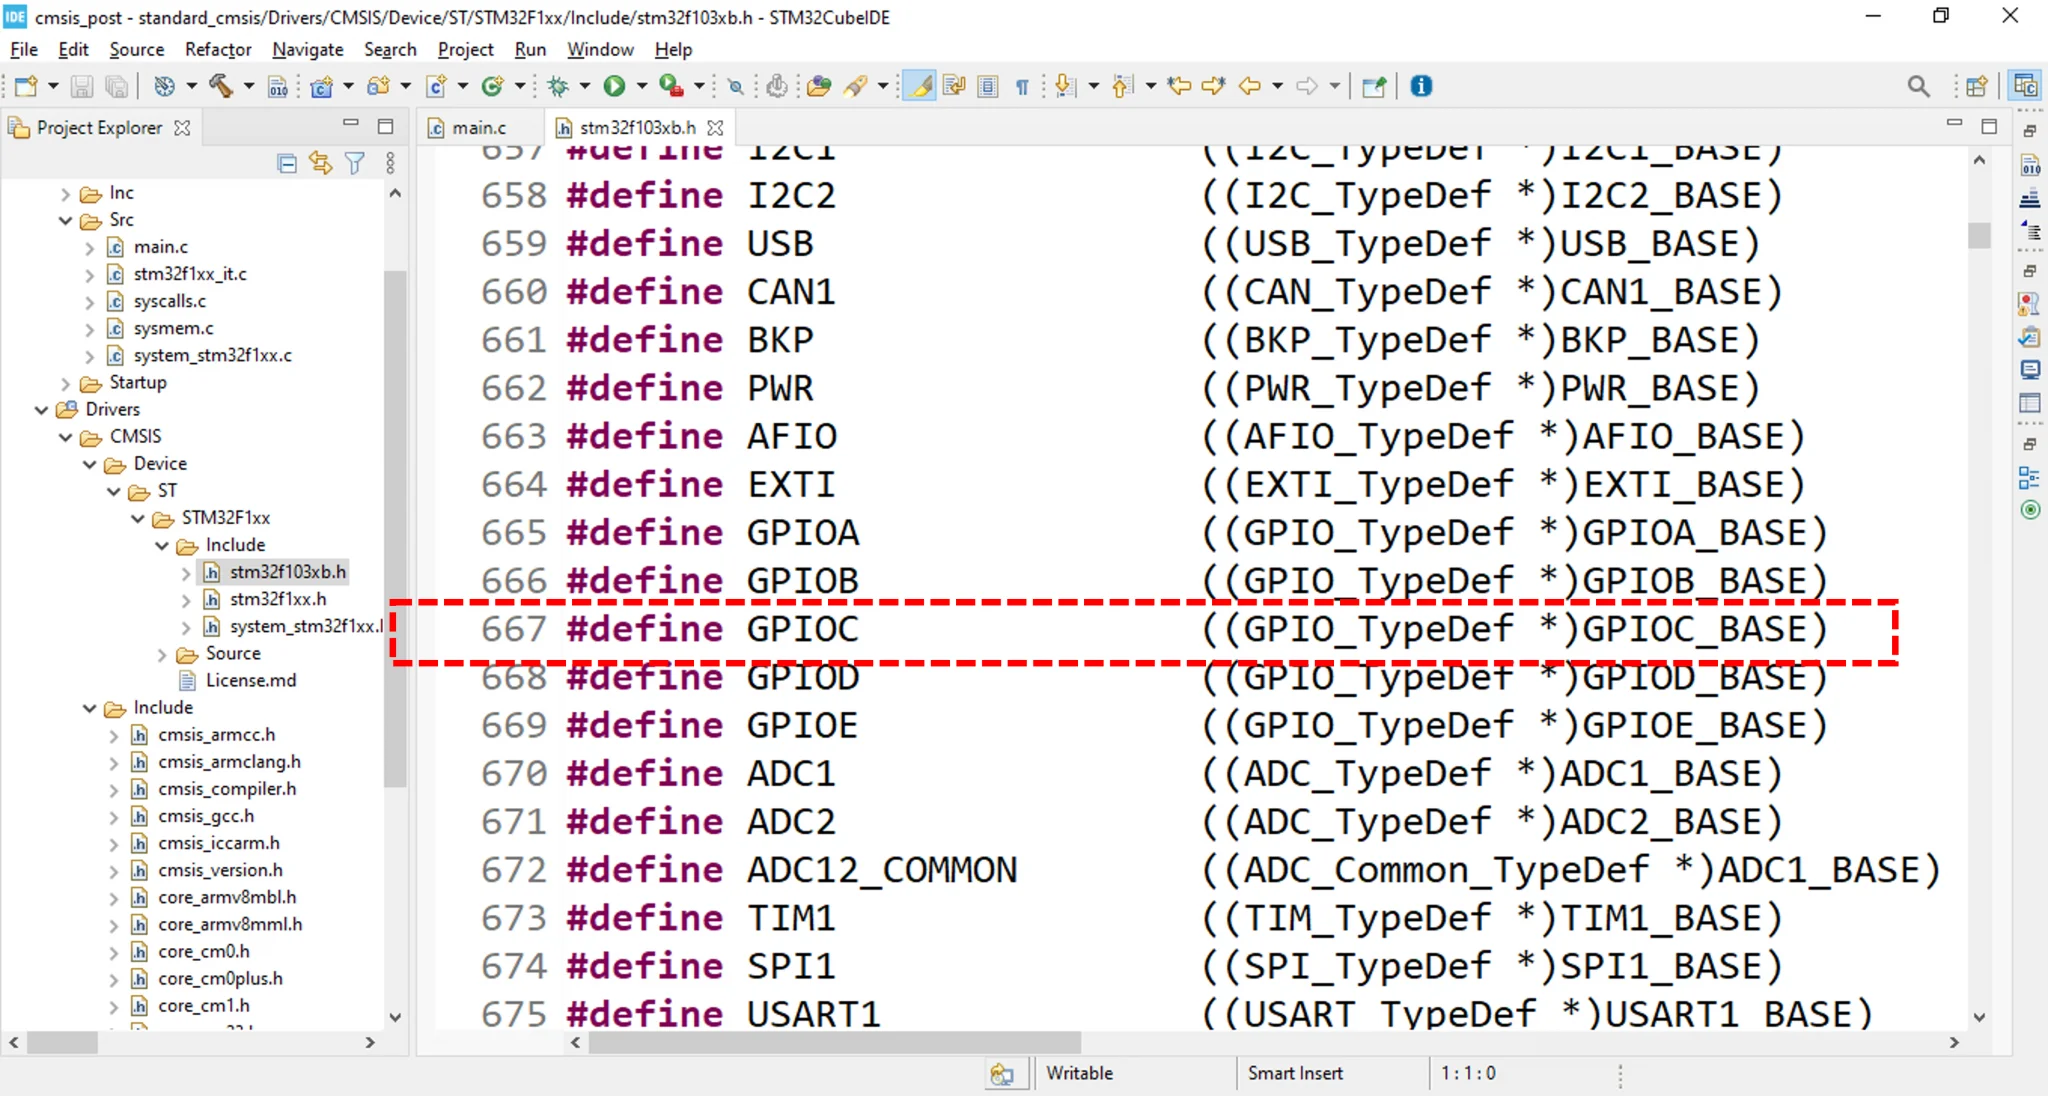Click Collapse All in Project Explorer
The height and width of the screenshot is (1096, 2048).
click(287, 163)
